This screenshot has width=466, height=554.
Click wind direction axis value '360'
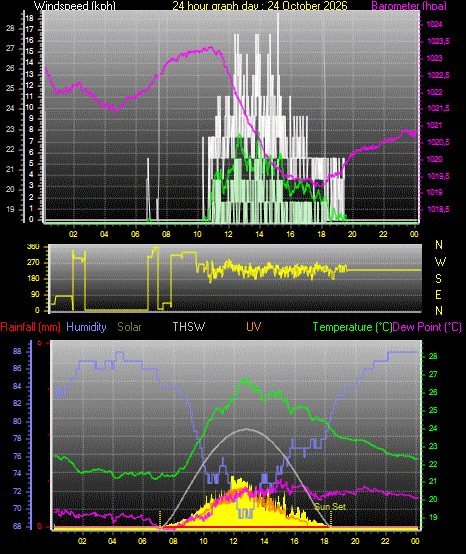click(x=33, y=247)
